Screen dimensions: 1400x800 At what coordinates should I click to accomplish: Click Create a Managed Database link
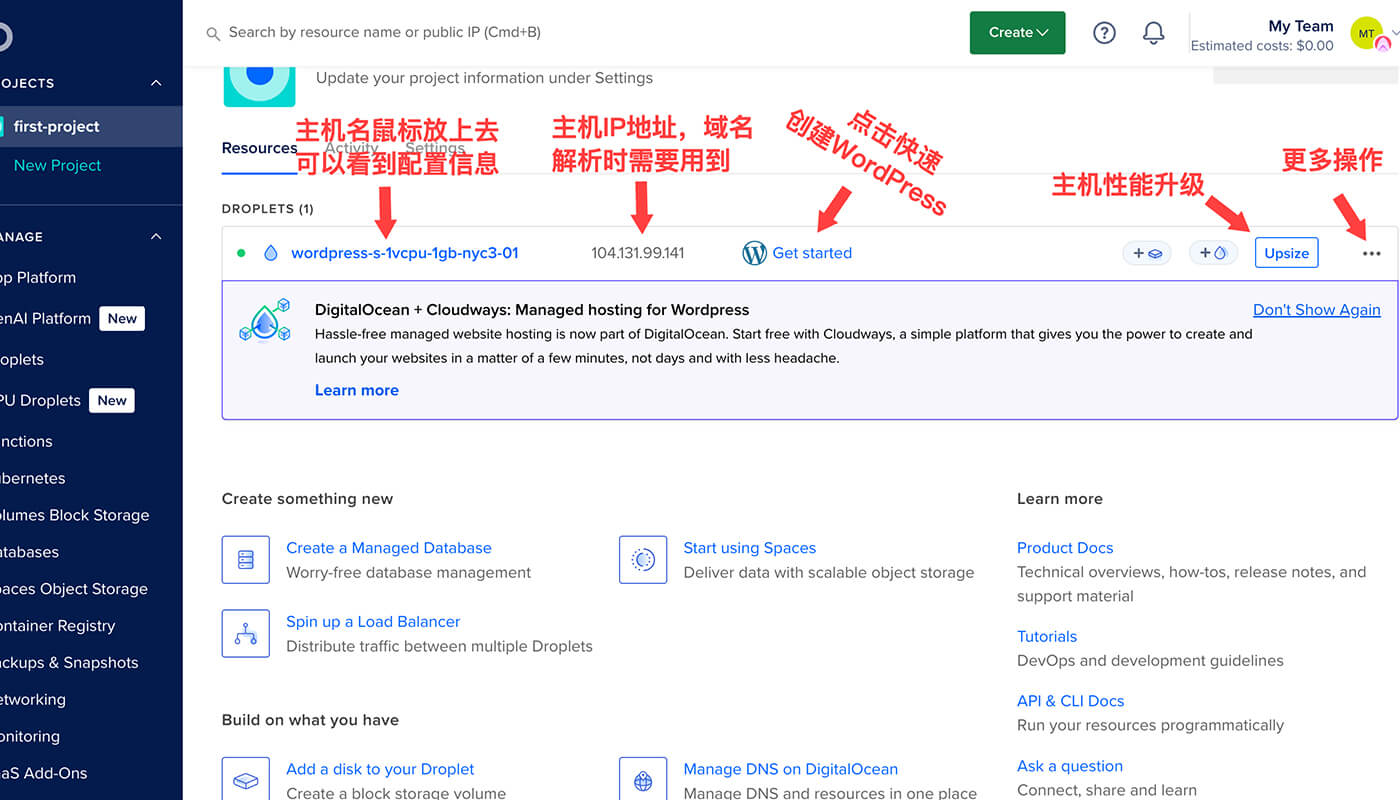click(389, 548)
